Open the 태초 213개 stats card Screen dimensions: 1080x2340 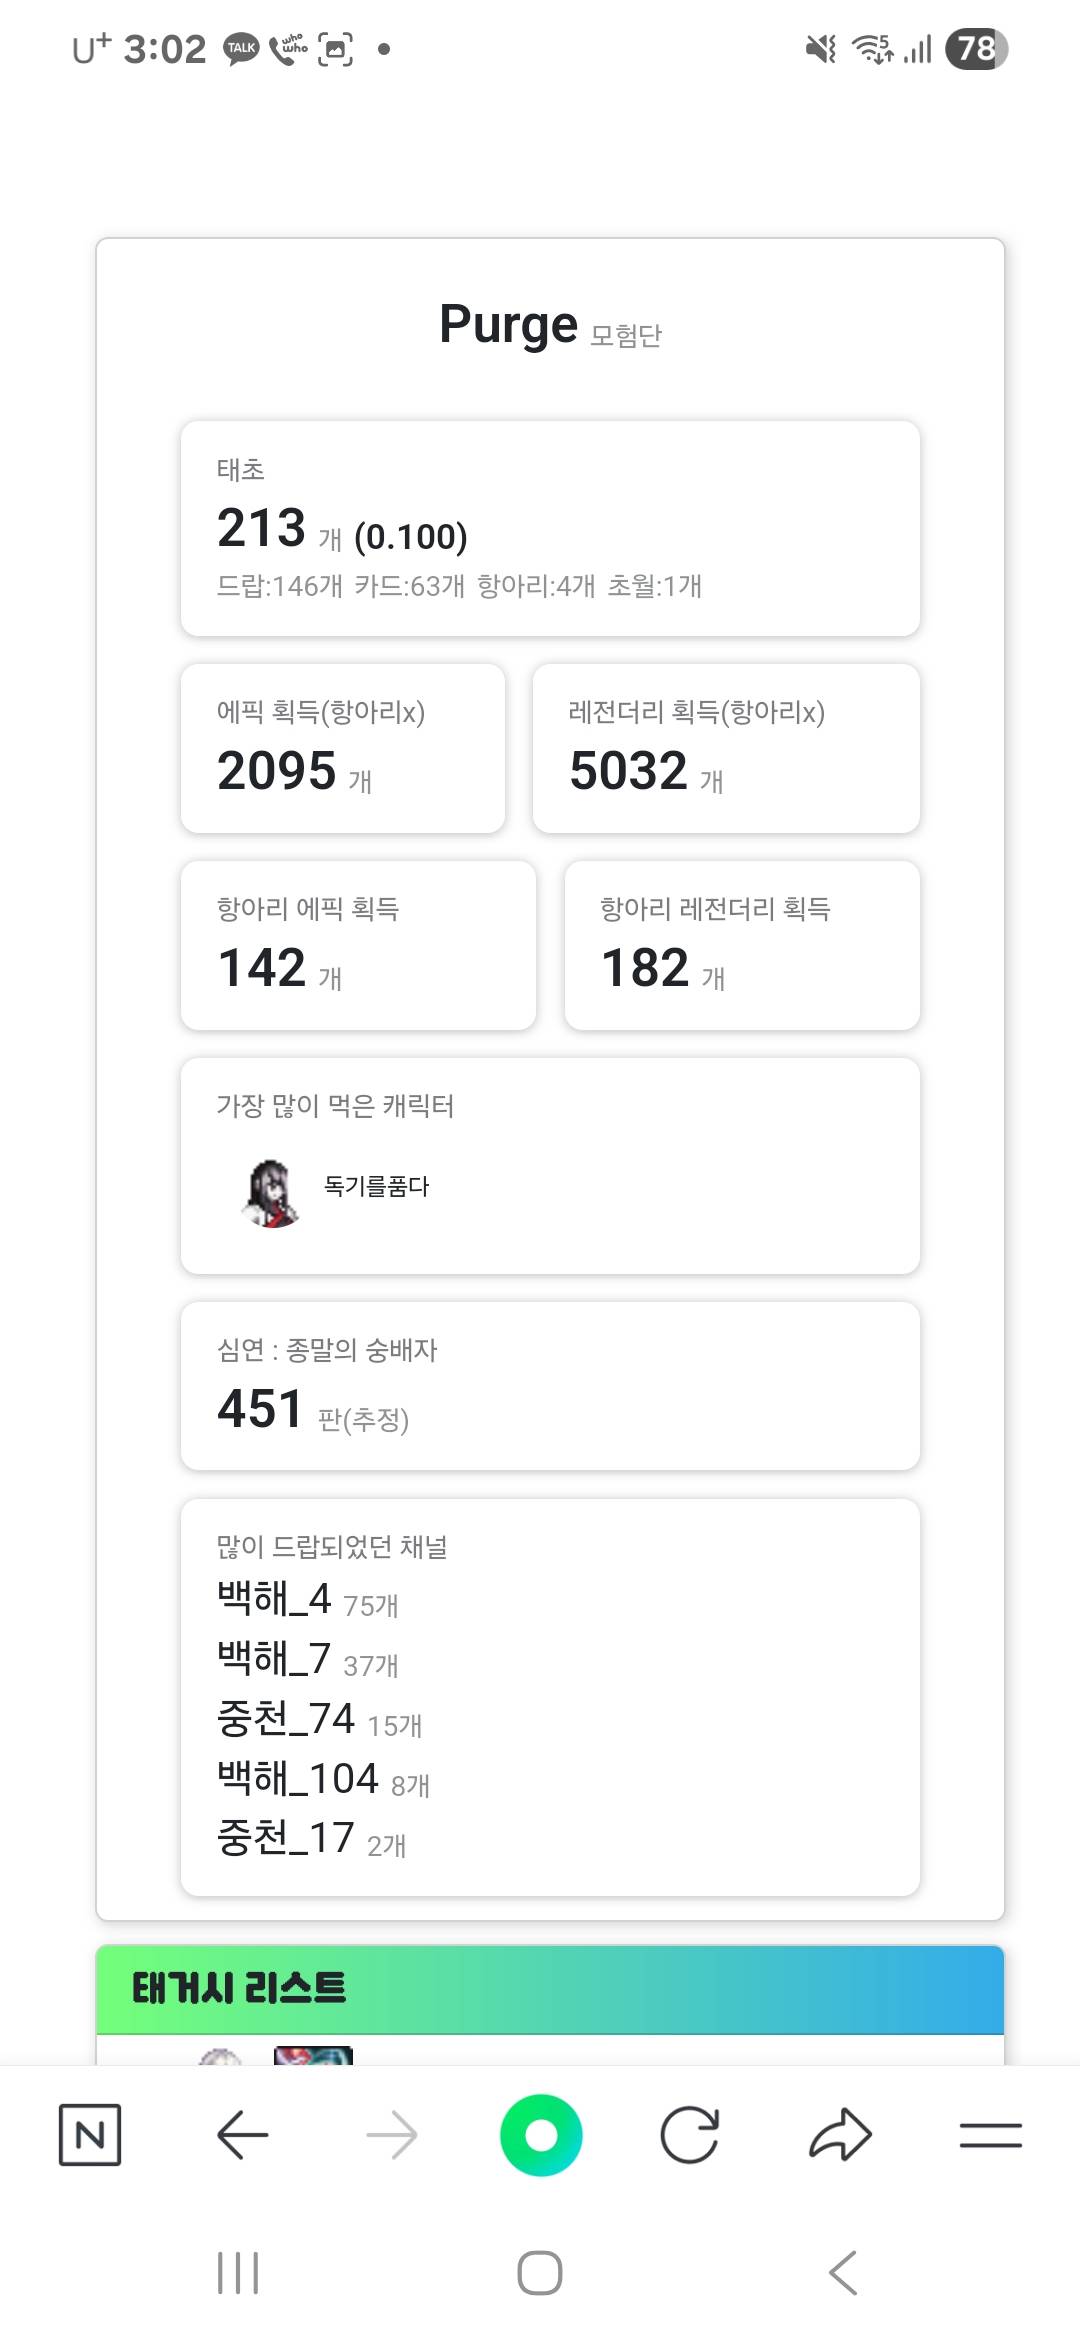550,528
